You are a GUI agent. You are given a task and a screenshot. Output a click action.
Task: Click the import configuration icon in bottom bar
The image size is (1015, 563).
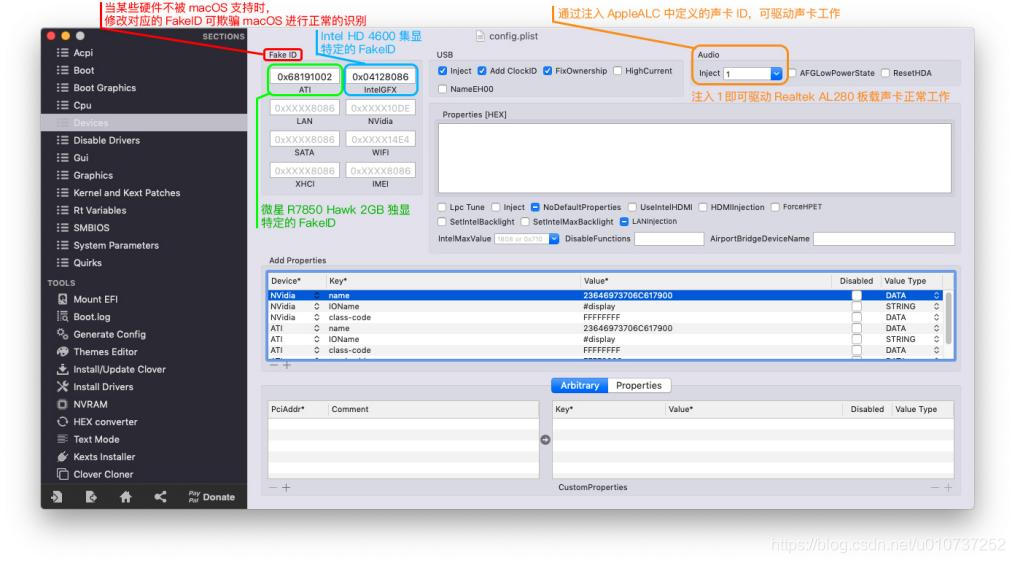(x=57, y=496)
